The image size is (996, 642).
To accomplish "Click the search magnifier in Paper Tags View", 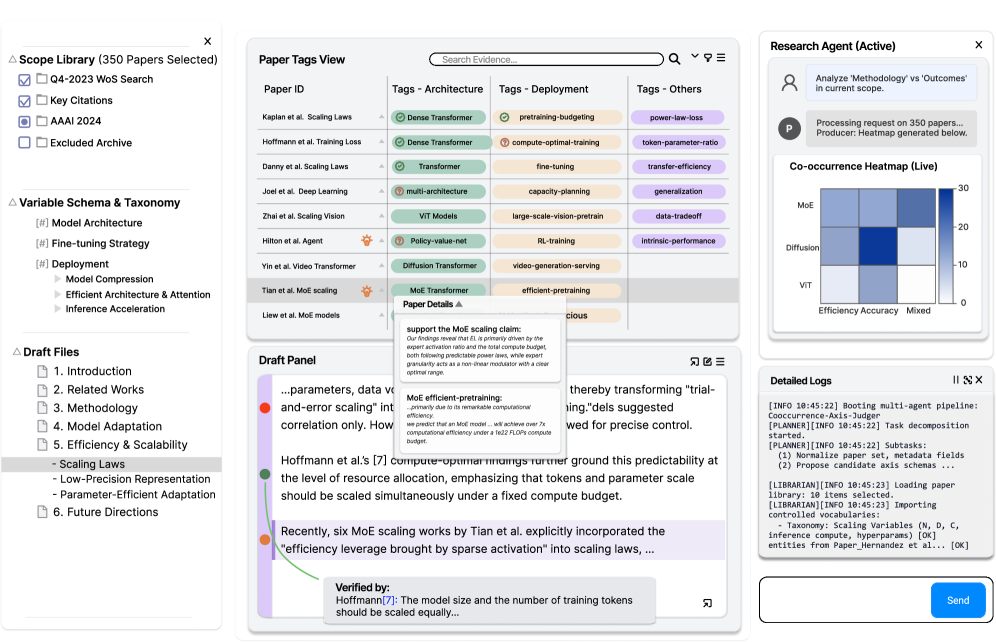I will [x=675, y=58].
